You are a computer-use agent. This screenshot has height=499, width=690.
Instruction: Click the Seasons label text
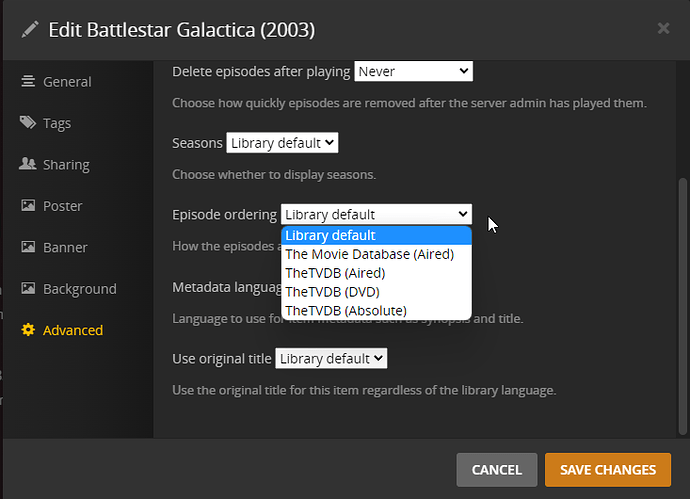(x=197, y=143)
